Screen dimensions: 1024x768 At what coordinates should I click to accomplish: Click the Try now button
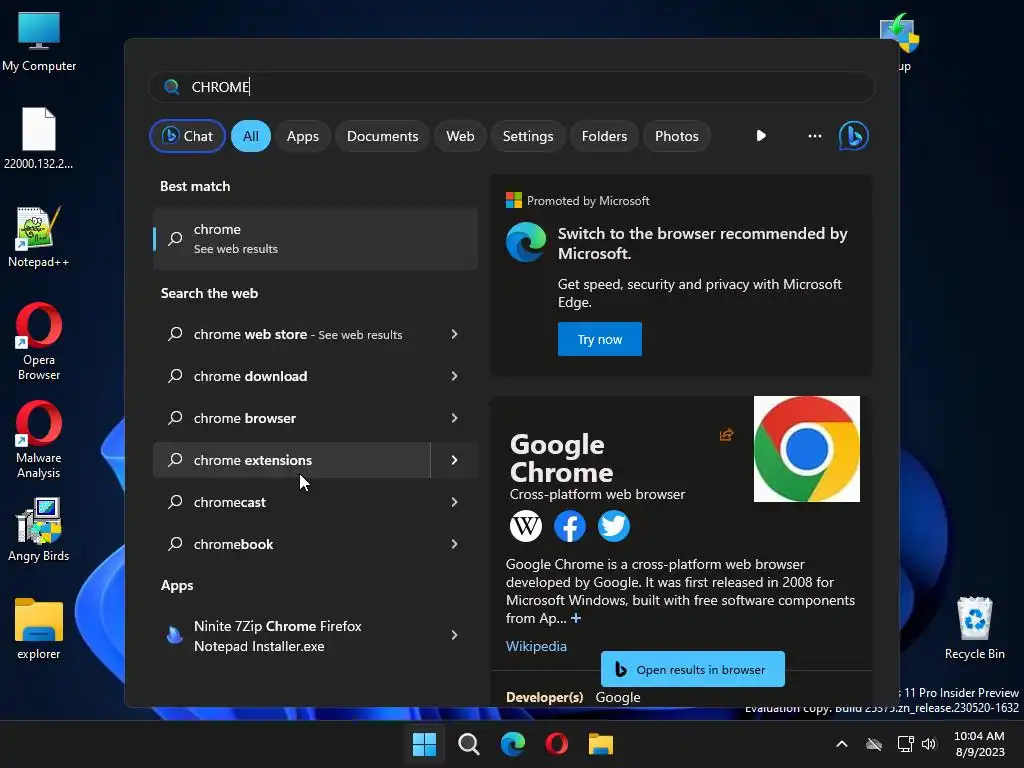(600, 339)
